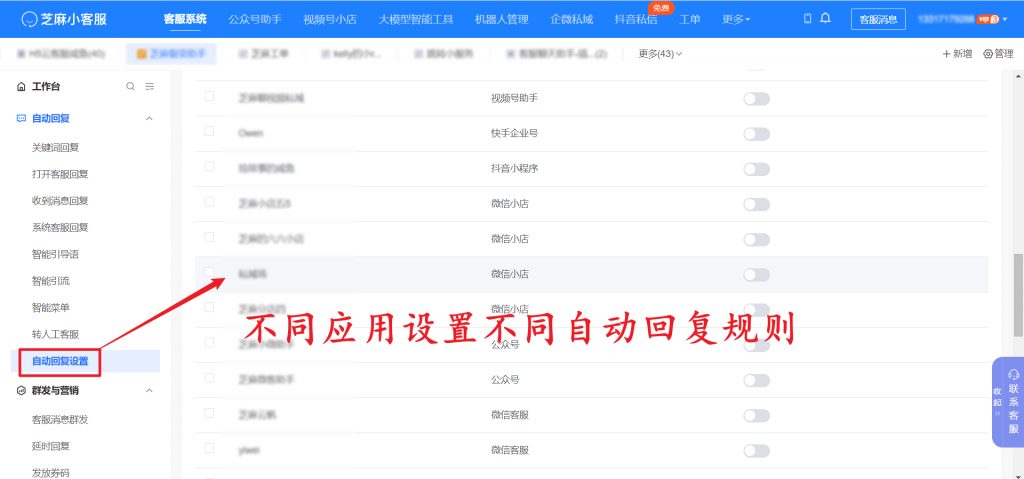Tick the checkbox in the Owen row

pyautogui.click(x=209, y=131)
